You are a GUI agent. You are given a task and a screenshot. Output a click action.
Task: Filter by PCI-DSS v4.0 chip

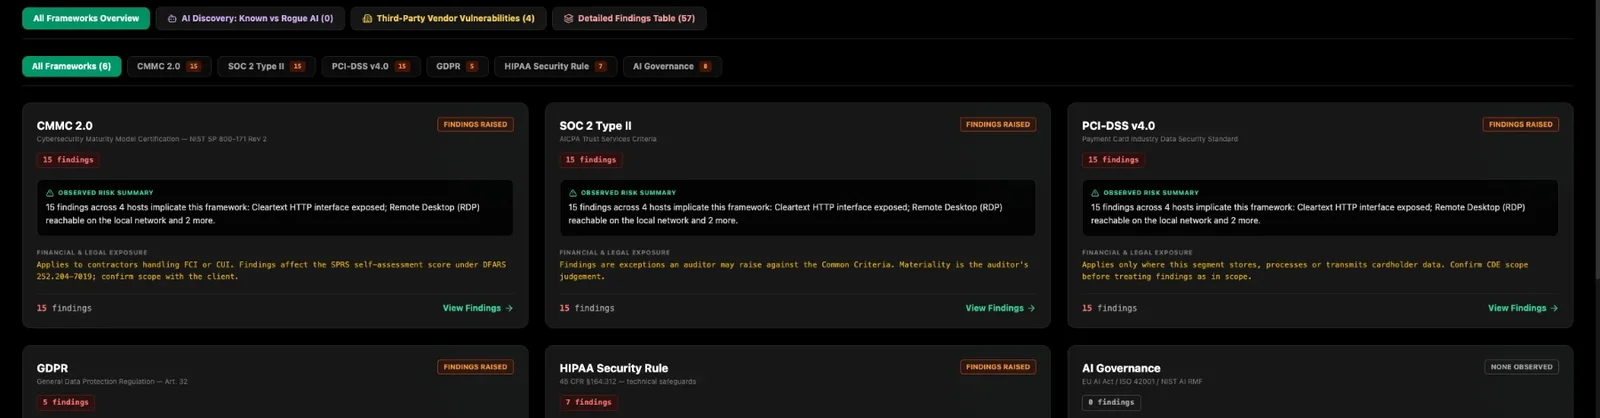pos(371,66)
